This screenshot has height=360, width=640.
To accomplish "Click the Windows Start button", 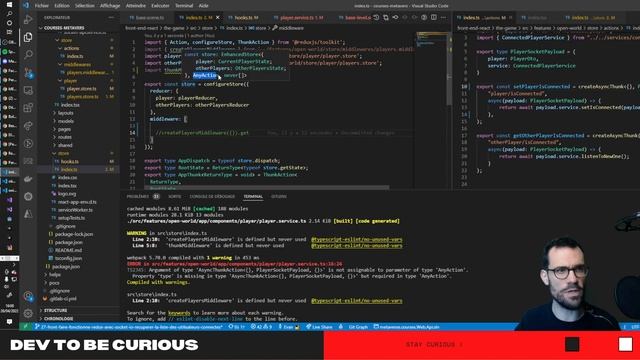I will coord(9,4).
